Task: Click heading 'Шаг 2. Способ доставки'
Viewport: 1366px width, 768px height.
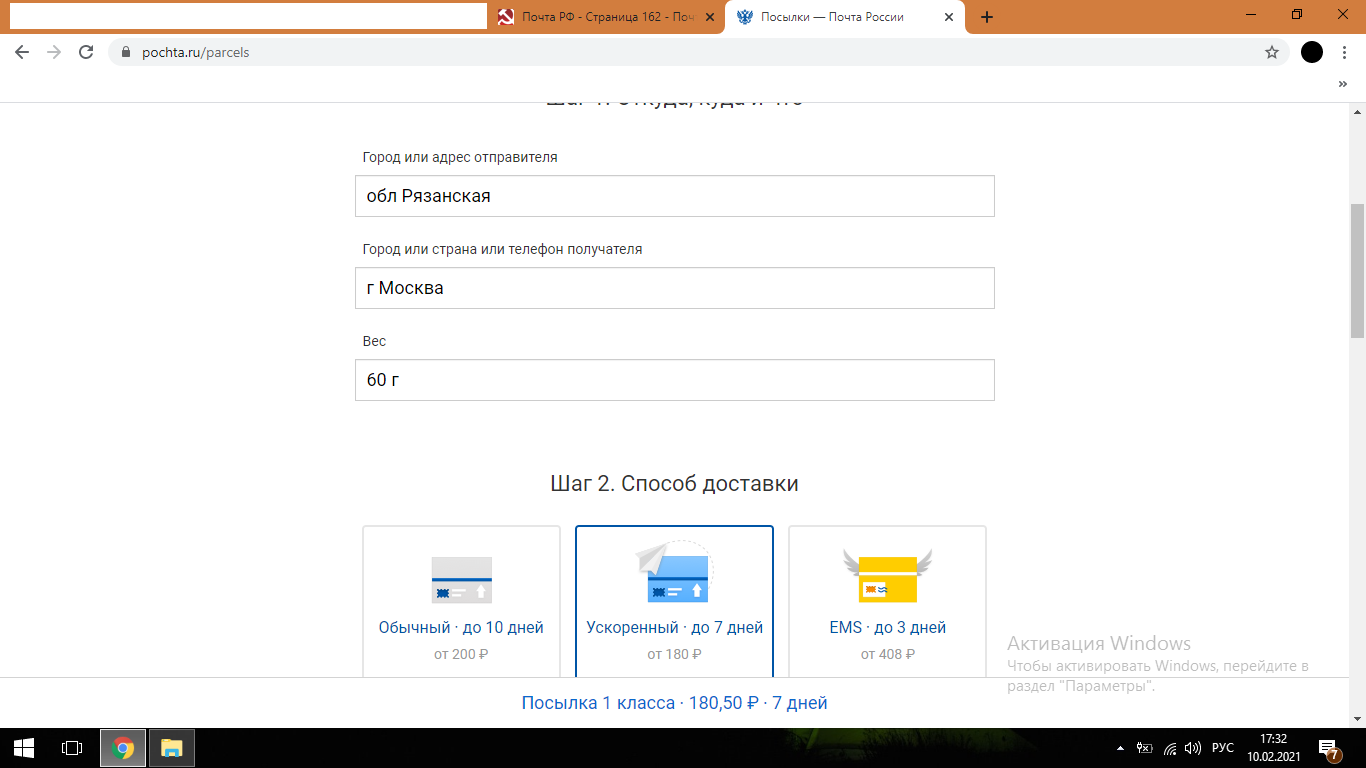Action: pyautogui.click(x=675, y=484)
